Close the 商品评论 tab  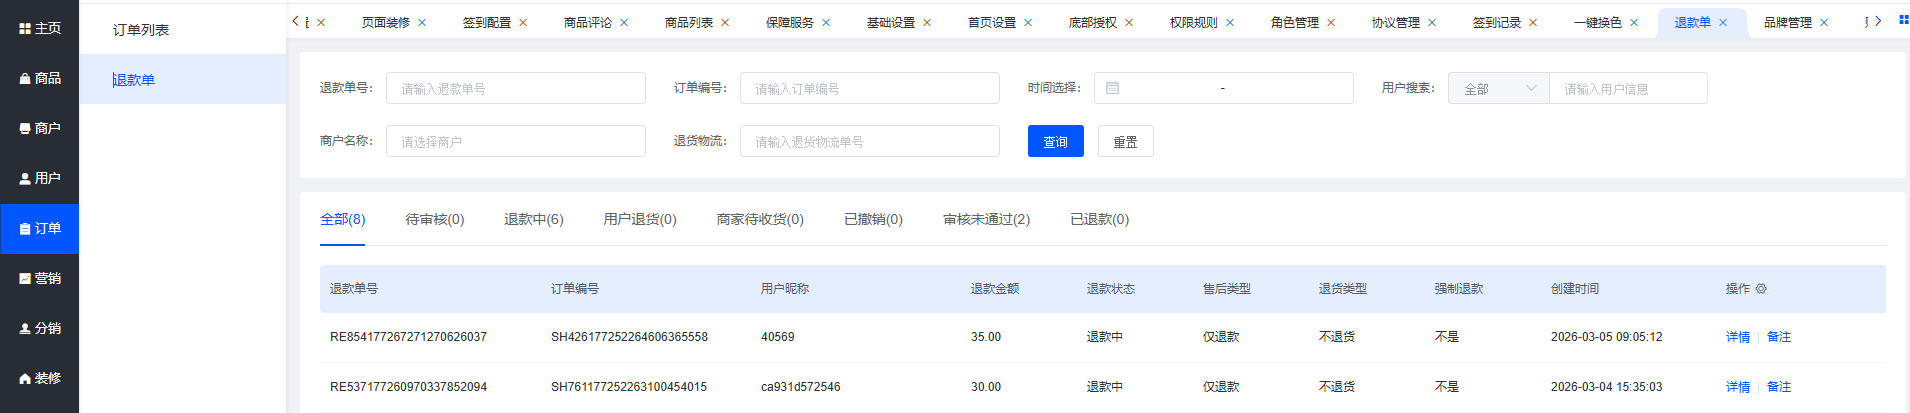pos(624,23)
